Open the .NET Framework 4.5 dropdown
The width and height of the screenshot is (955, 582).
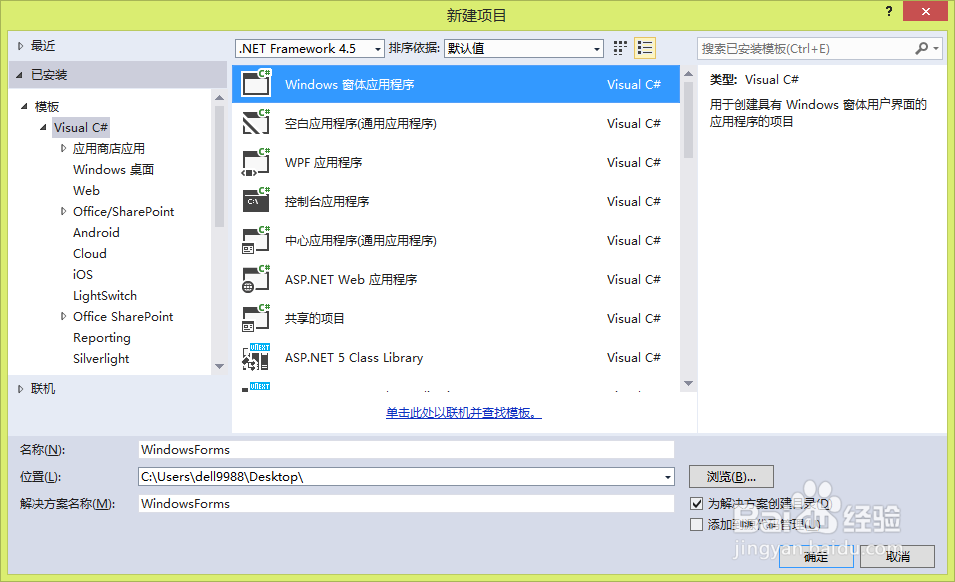[x=309, y=48]
